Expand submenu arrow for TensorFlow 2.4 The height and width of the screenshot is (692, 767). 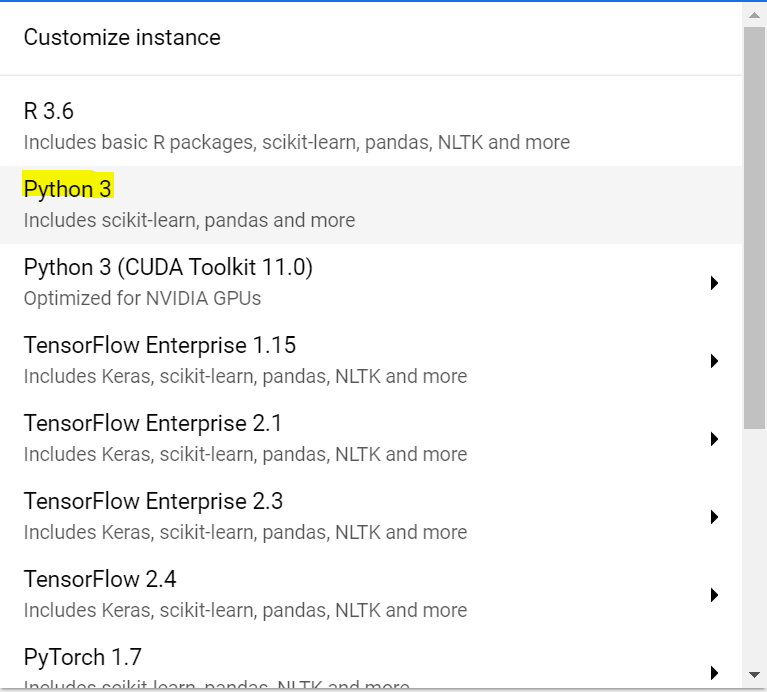(714, 595)
